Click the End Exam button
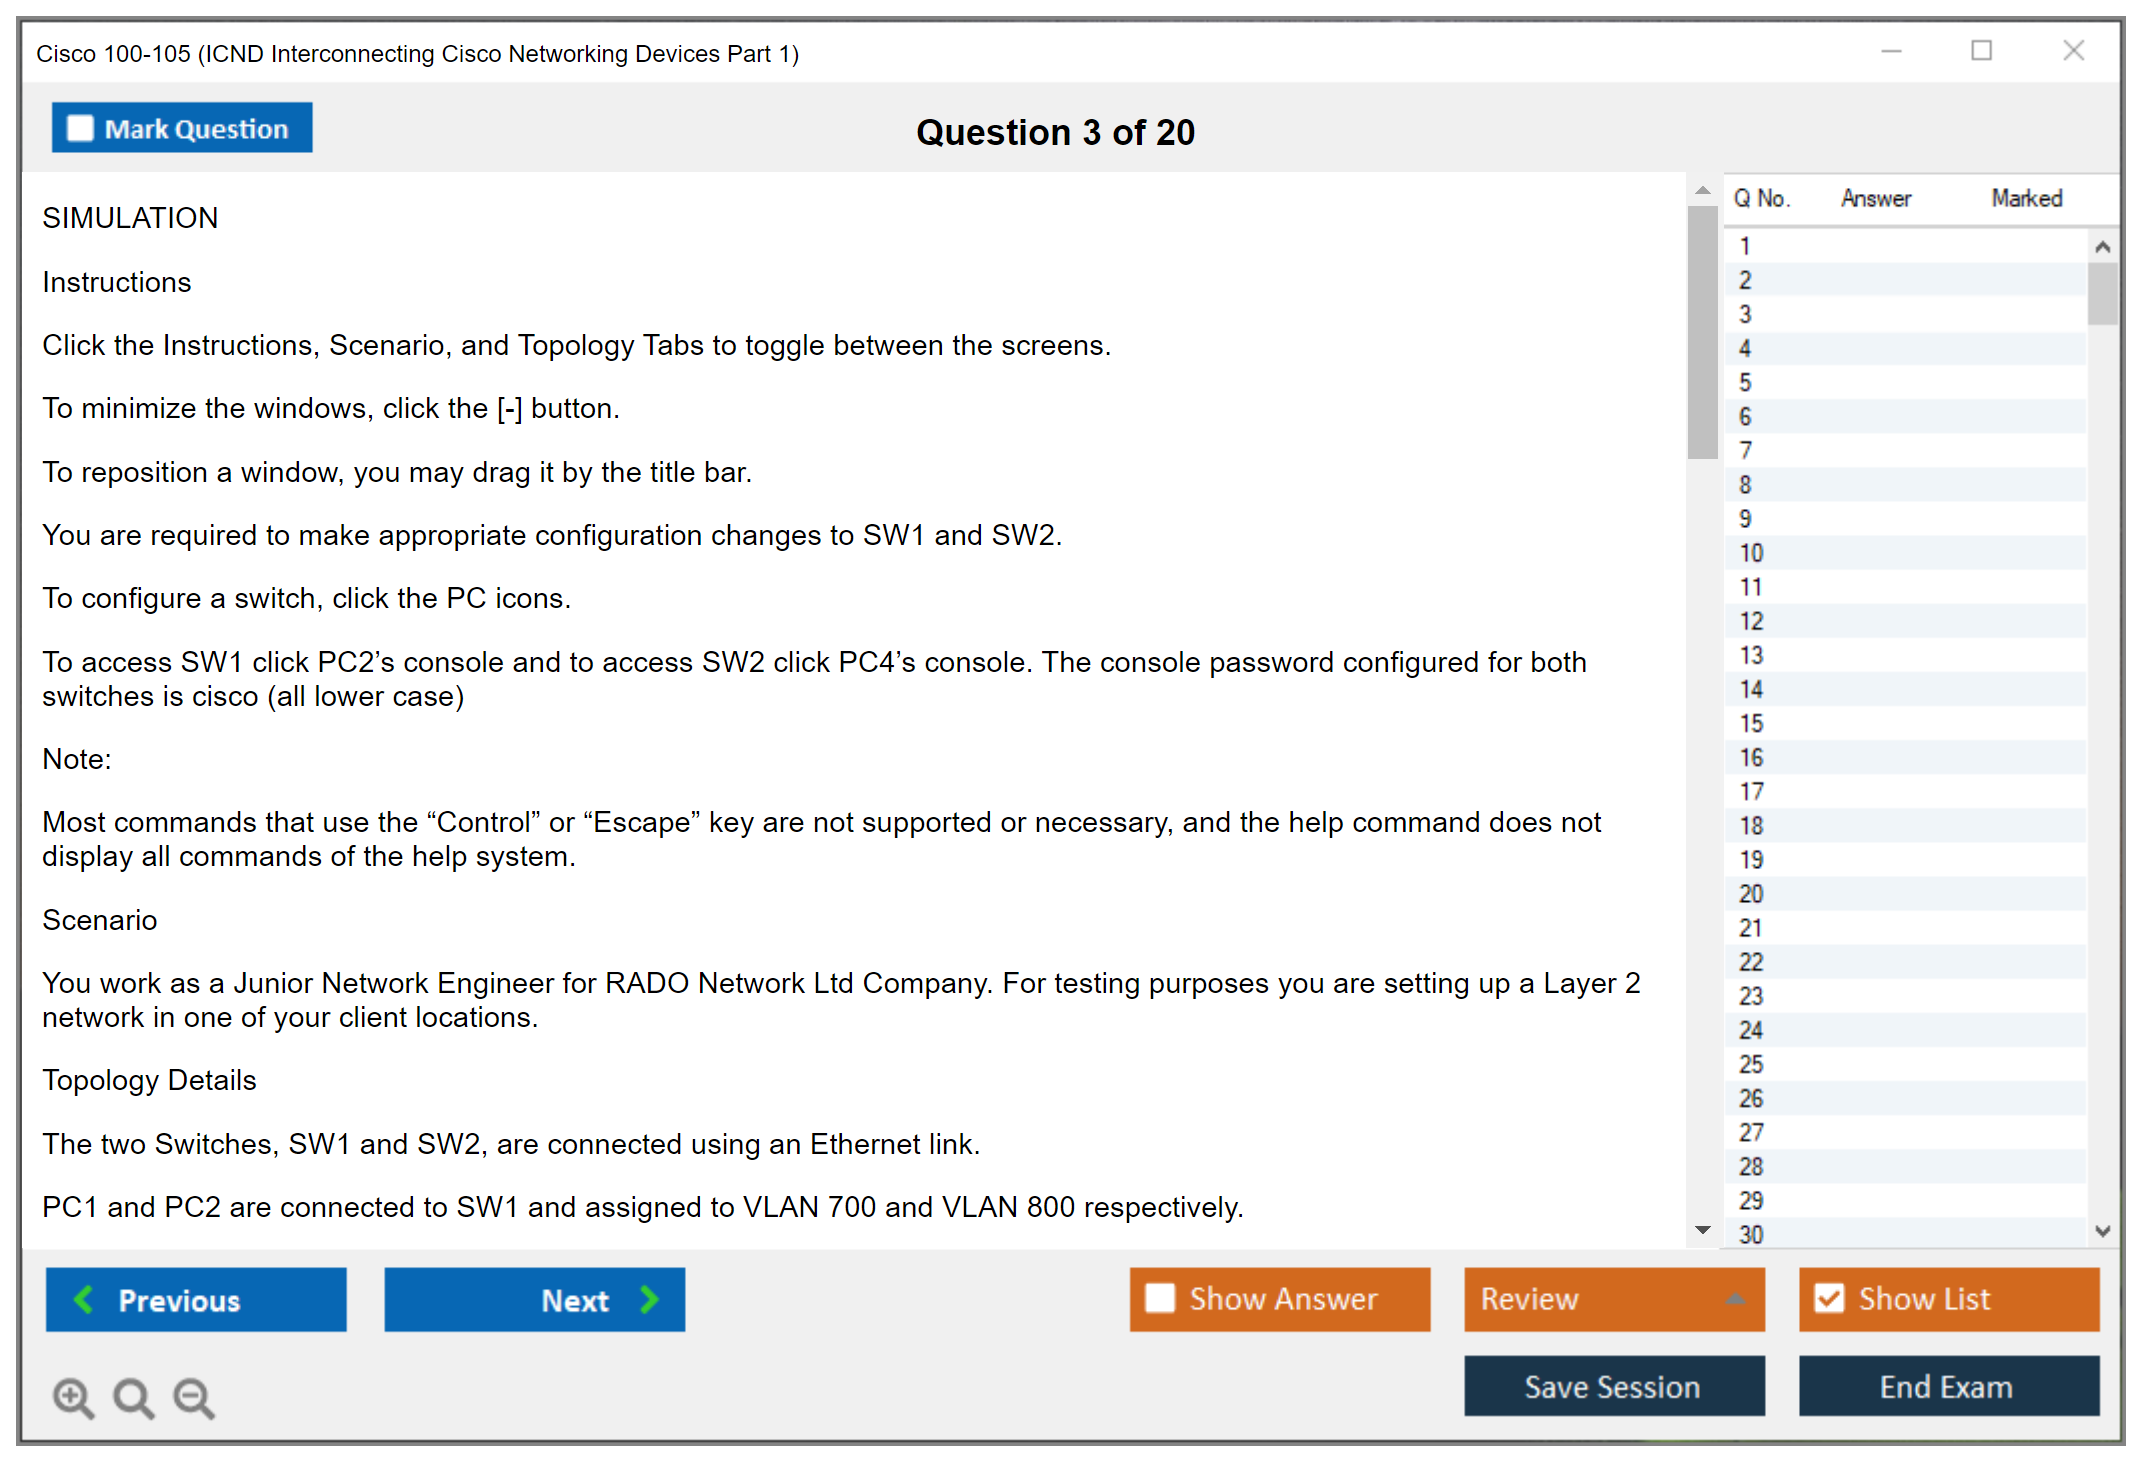 (x=1947, y=1386)
